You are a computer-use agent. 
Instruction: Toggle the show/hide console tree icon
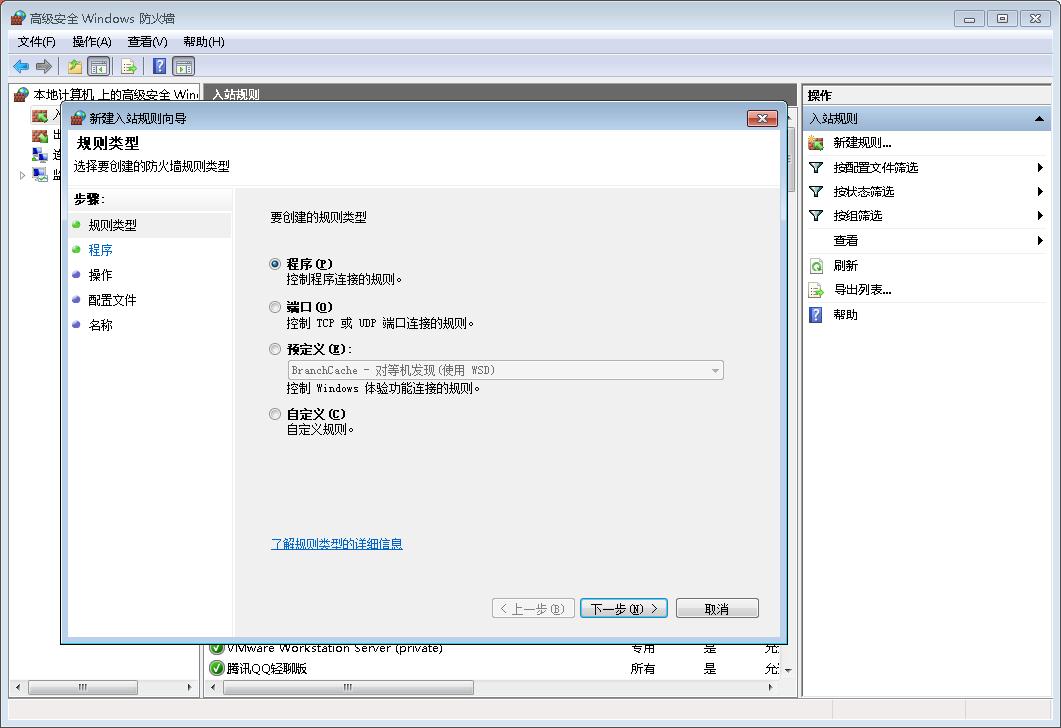[98, 66]
